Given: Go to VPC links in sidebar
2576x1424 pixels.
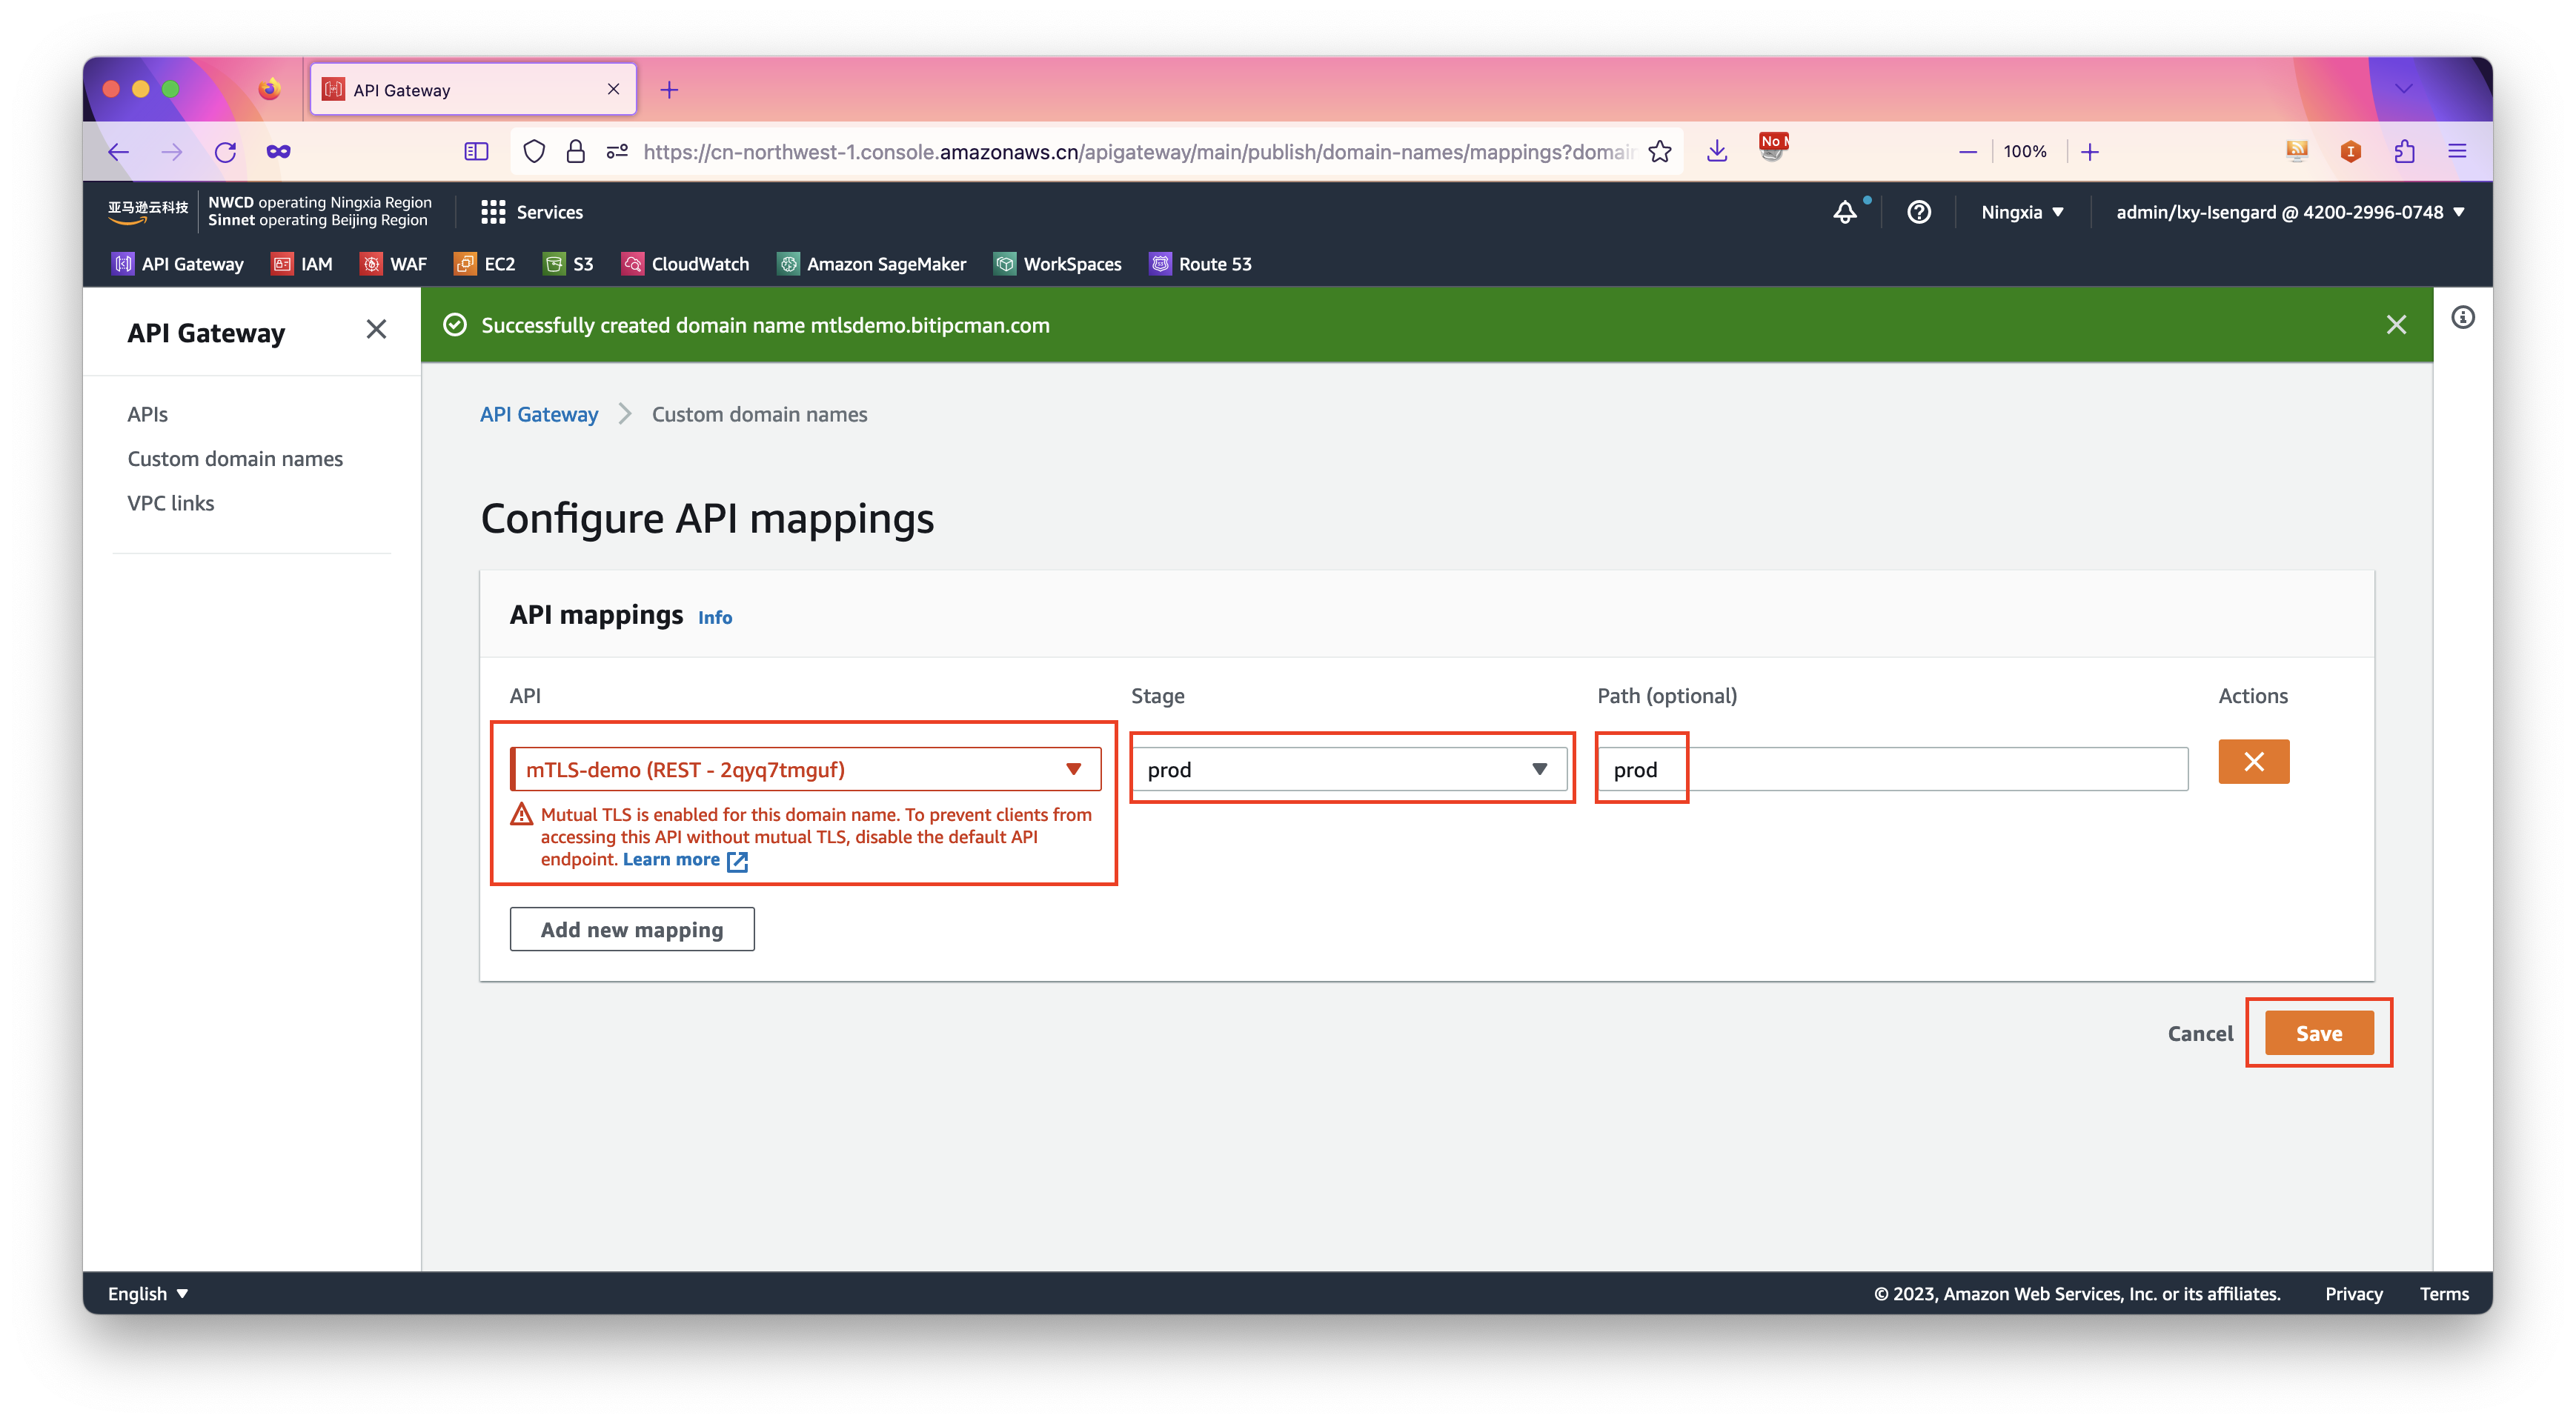Looking at the screenshot, I should (x=171, y=503).
